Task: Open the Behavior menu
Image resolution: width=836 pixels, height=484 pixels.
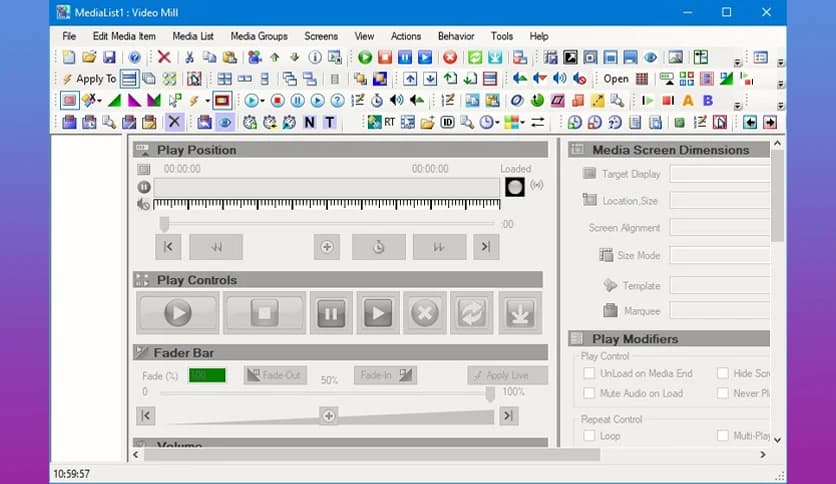Action: [456, 36]
